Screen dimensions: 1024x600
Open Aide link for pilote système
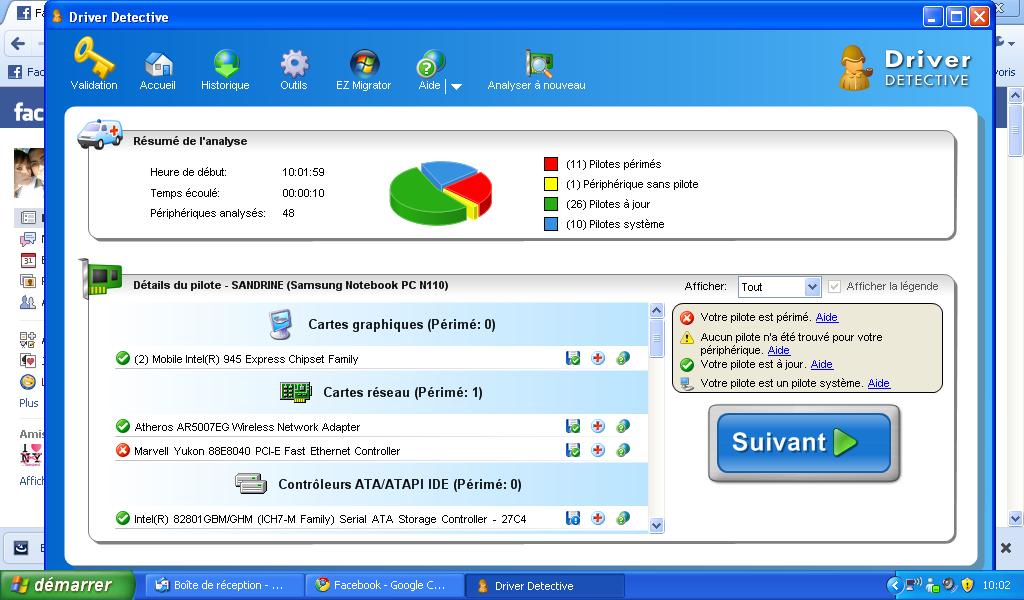coord(878,383)
